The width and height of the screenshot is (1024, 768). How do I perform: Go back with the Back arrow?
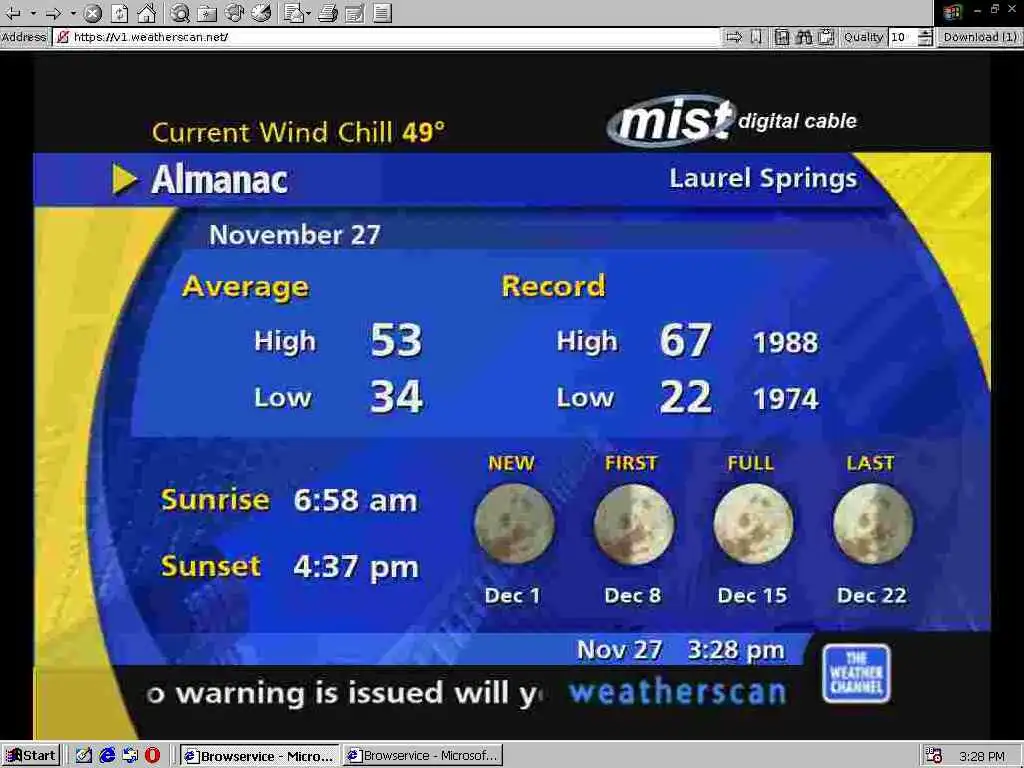(12, 12)
